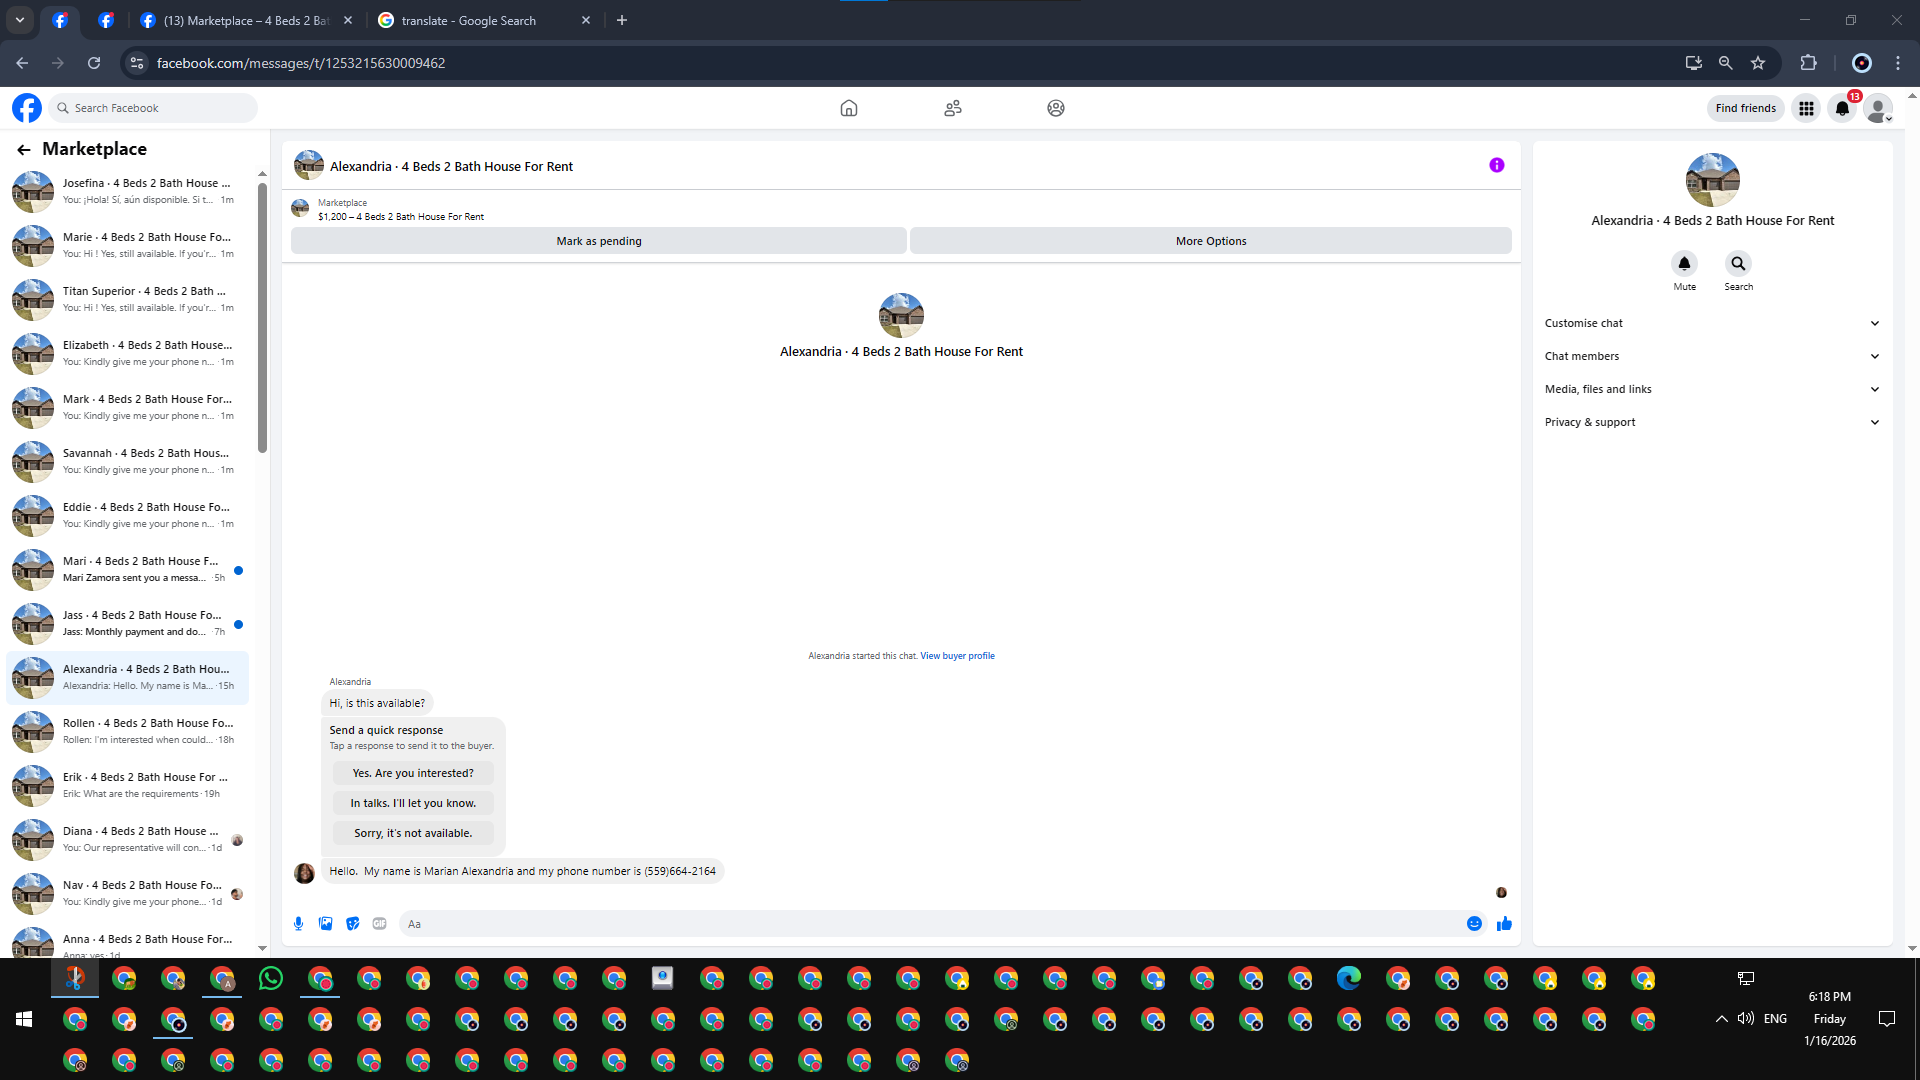Expand Privacy & support section

click(x=1711, y=422)
